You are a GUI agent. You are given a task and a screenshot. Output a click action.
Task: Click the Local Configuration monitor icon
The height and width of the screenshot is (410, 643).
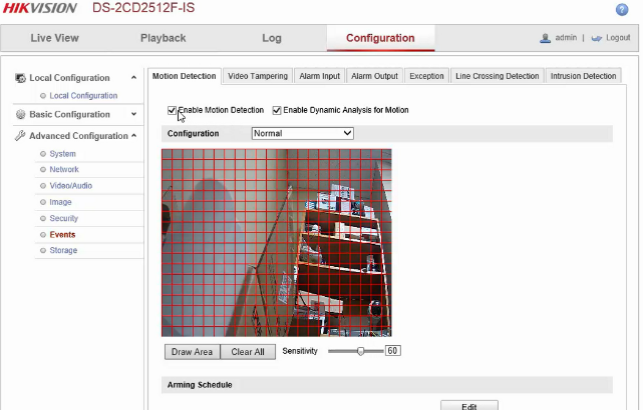[20, 78]
